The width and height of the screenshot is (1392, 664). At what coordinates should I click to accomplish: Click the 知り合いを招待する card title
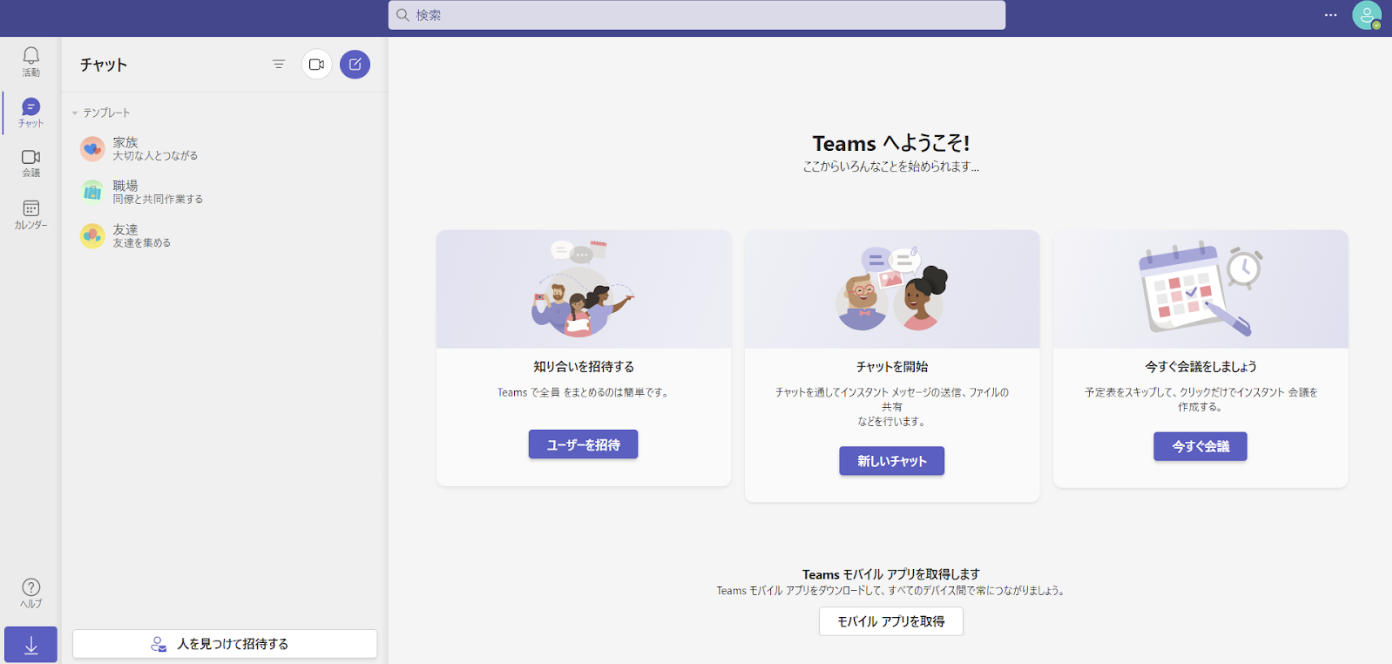(584, 366)
